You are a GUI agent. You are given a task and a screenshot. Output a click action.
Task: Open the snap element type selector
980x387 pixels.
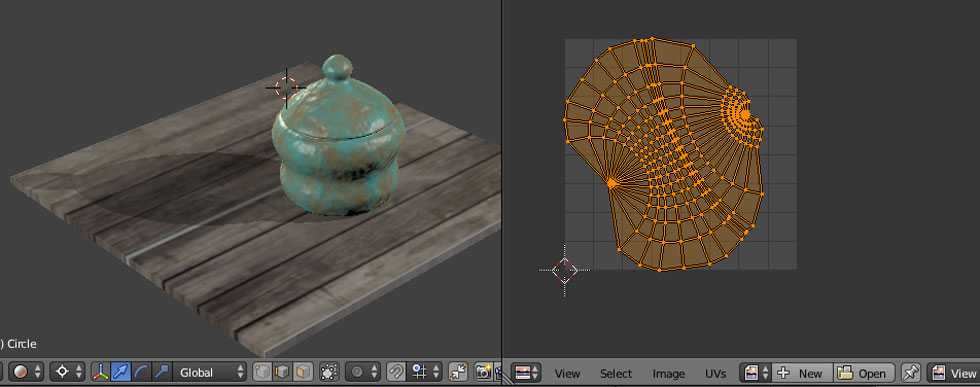[424, 373]
